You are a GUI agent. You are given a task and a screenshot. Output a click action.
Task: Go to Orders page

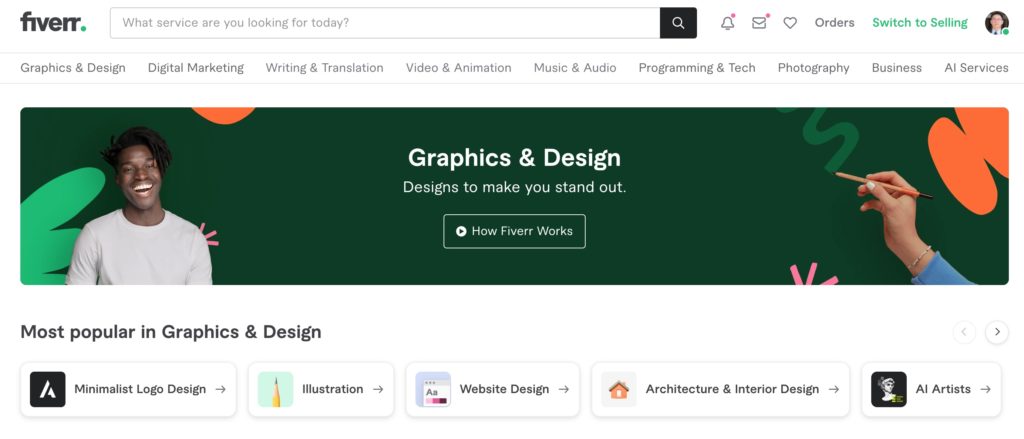835,23
